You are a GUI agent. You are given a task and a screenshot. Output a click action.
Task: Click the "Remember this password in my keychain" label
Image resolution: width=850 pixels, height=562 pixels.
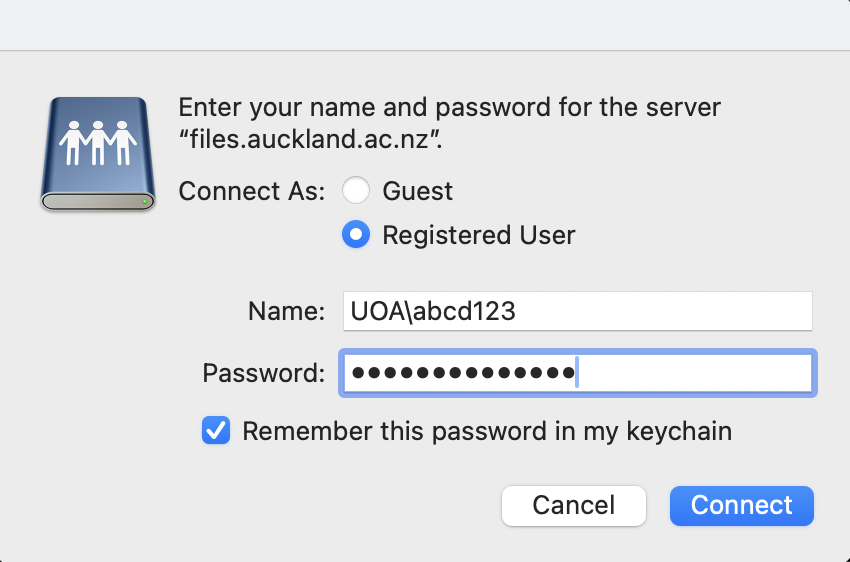click(x=487, y=431)
